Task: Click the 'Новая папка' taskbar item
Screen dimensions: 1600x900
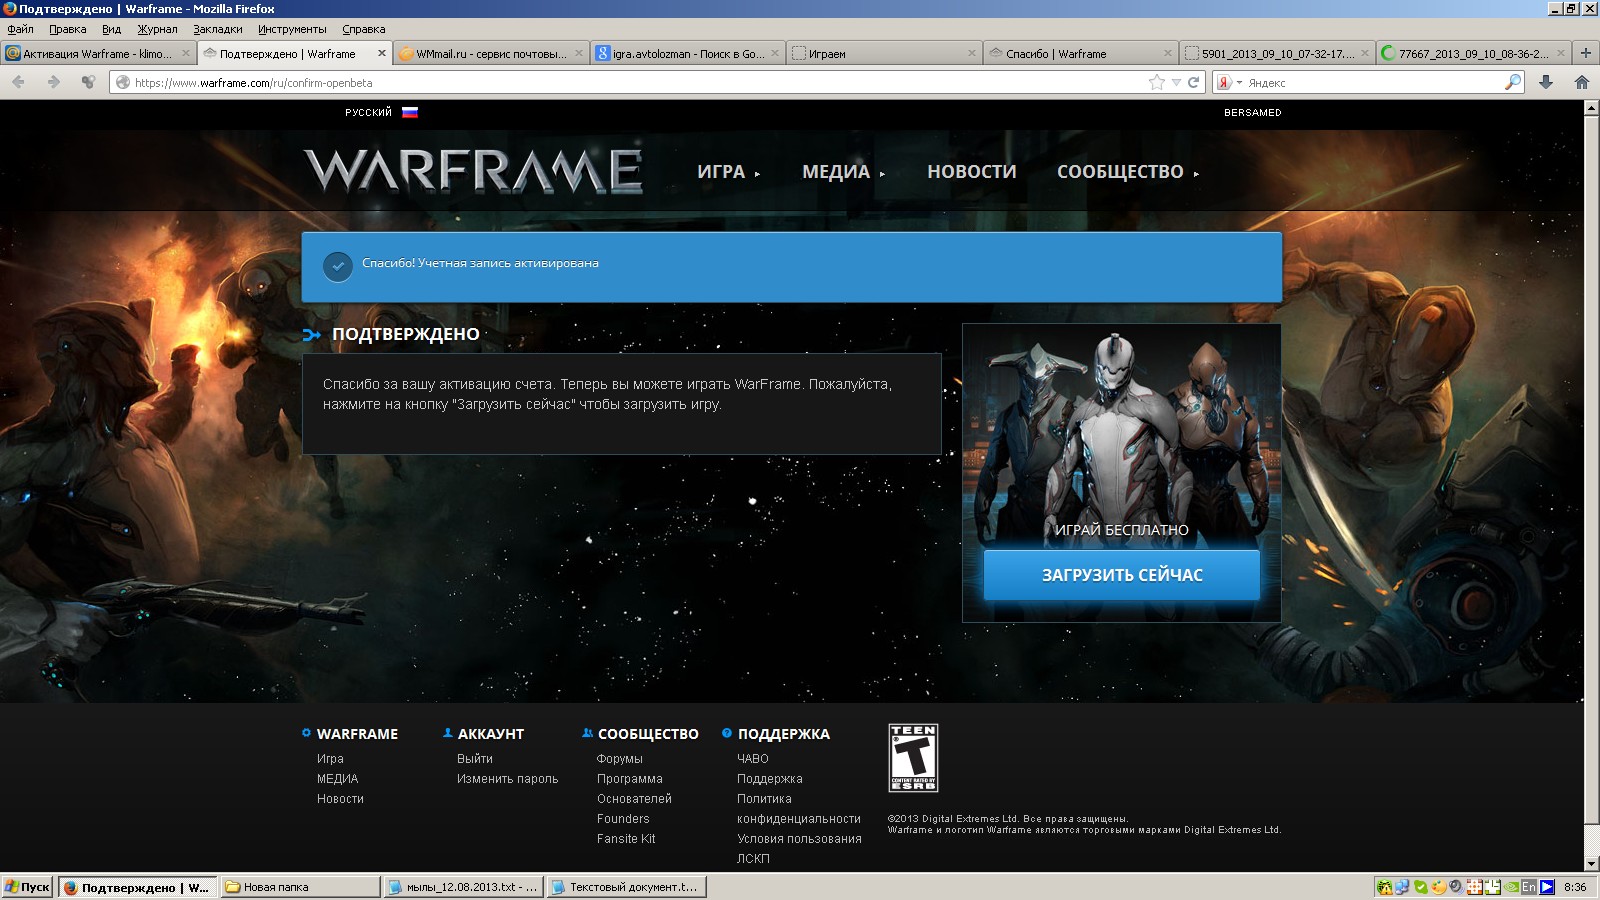Action: (x=300, y=887)
